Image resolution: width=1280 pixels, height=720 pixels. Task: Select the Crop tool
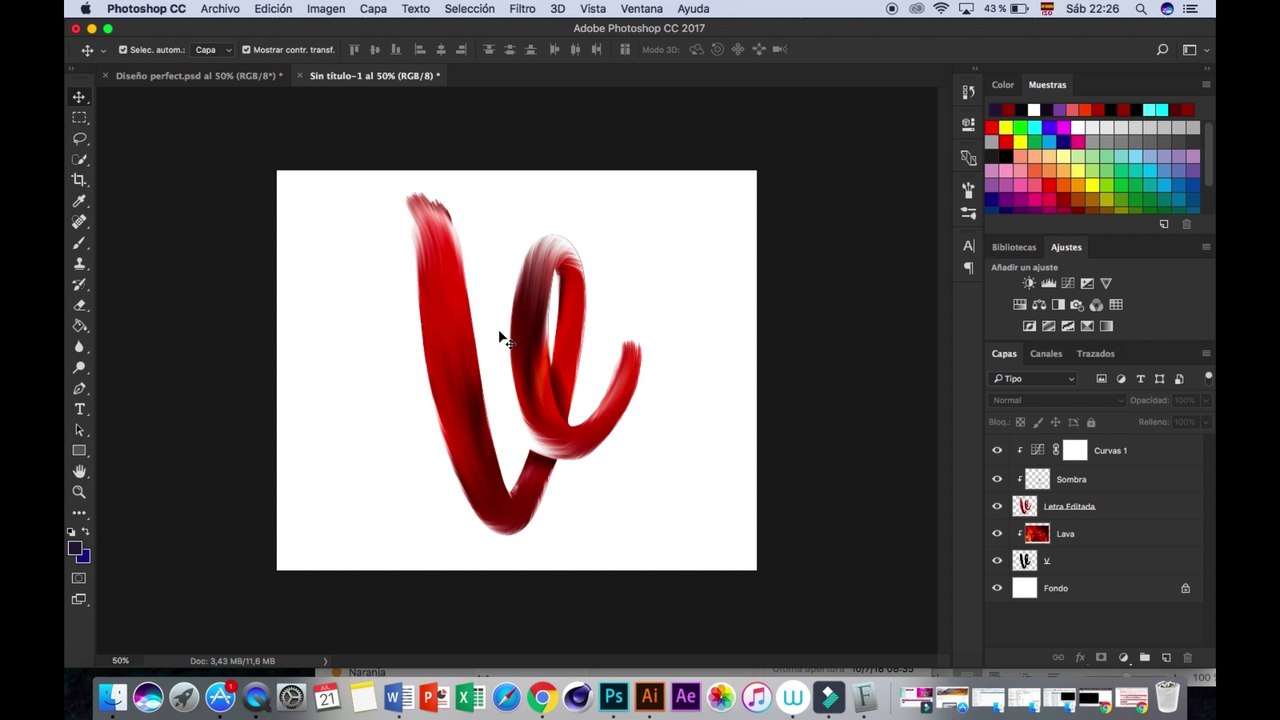tap(79, 180)
